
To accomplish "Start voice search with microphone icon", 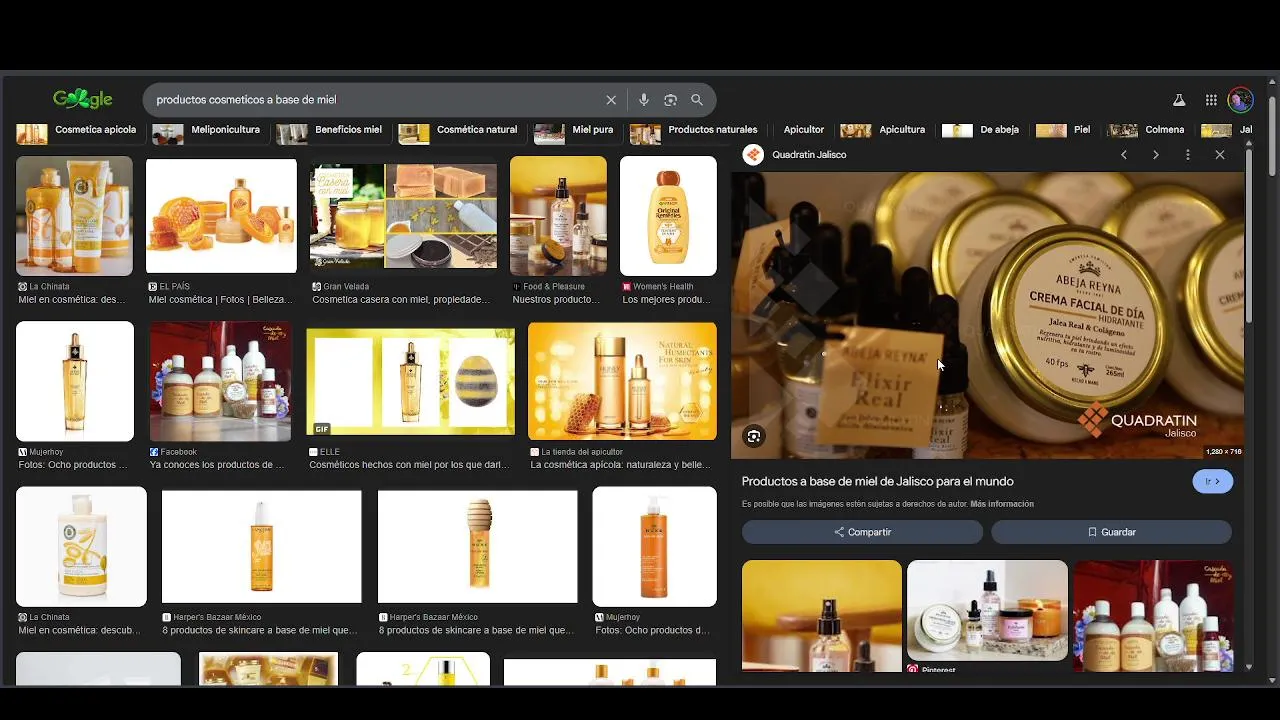I will 643,100.
